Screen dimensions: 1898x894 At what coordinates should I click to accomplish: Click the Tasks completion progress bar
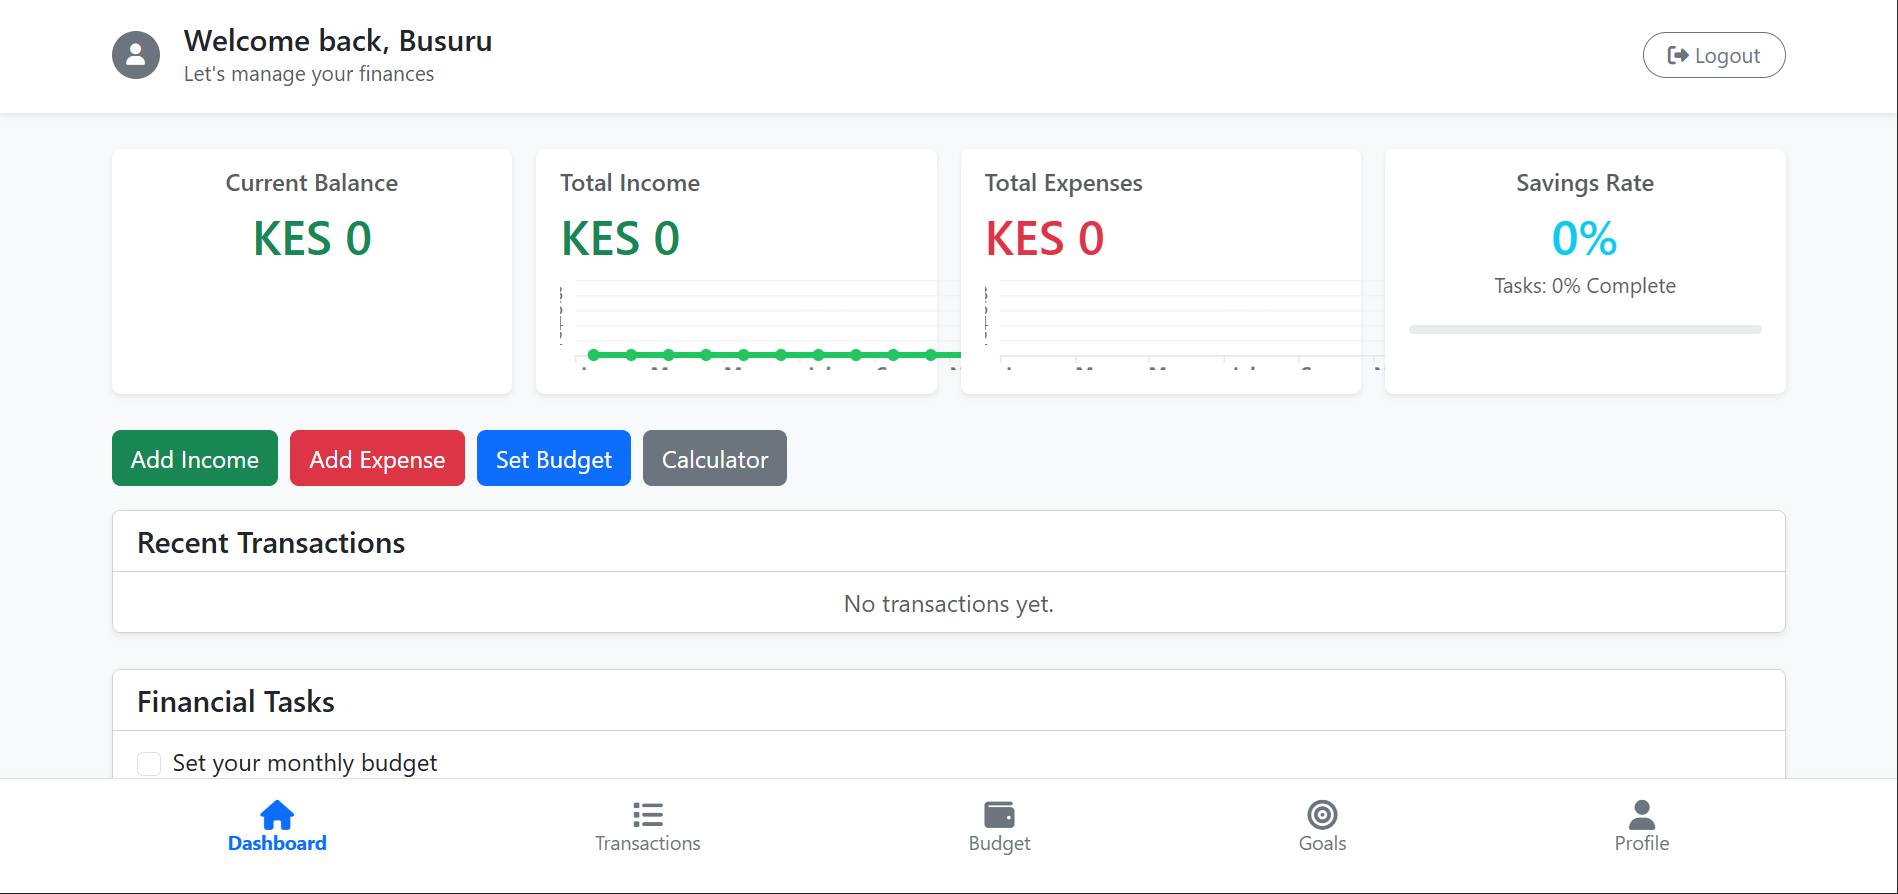coord(1584,329)
